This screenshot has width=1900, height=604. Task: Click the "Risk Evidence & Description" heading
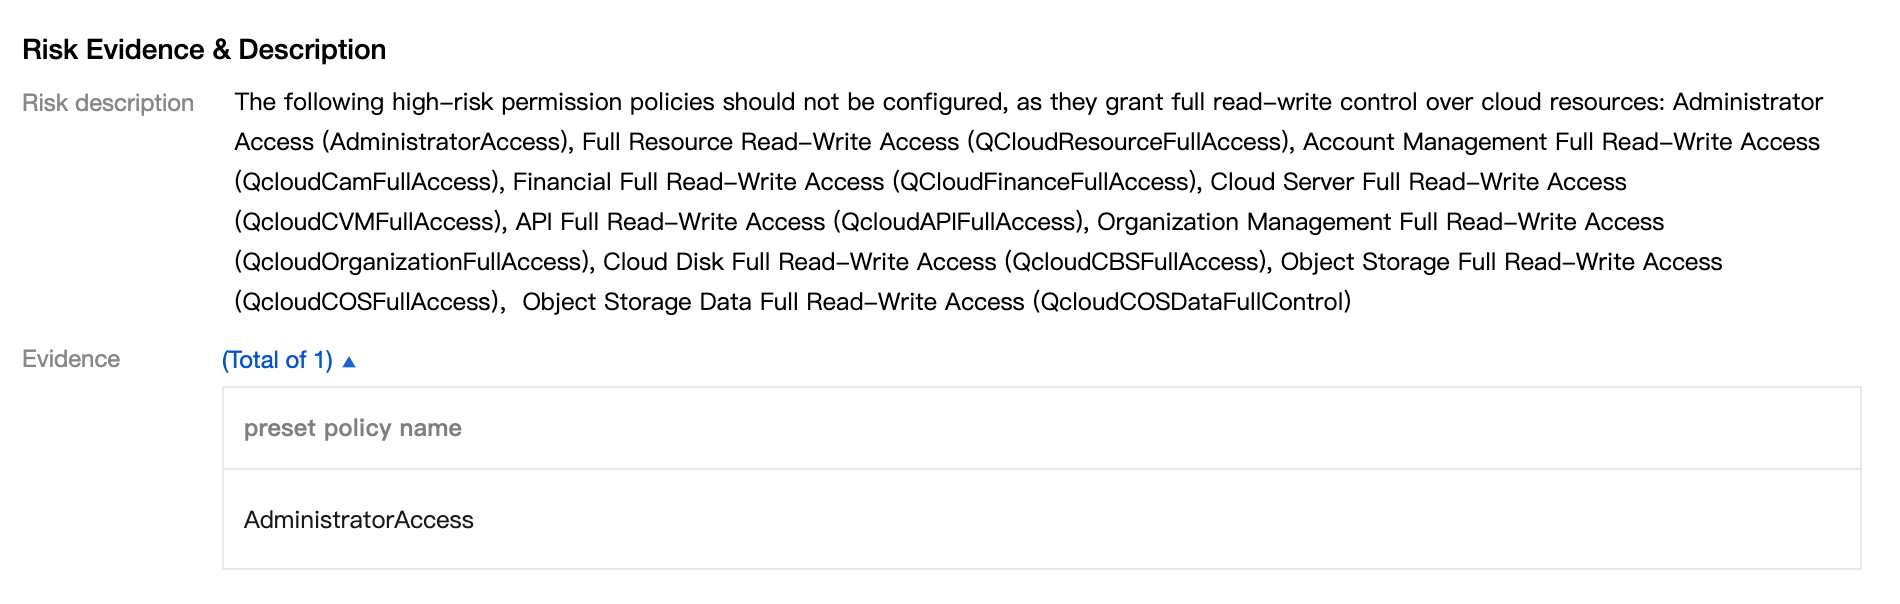(x=204, y=50)
